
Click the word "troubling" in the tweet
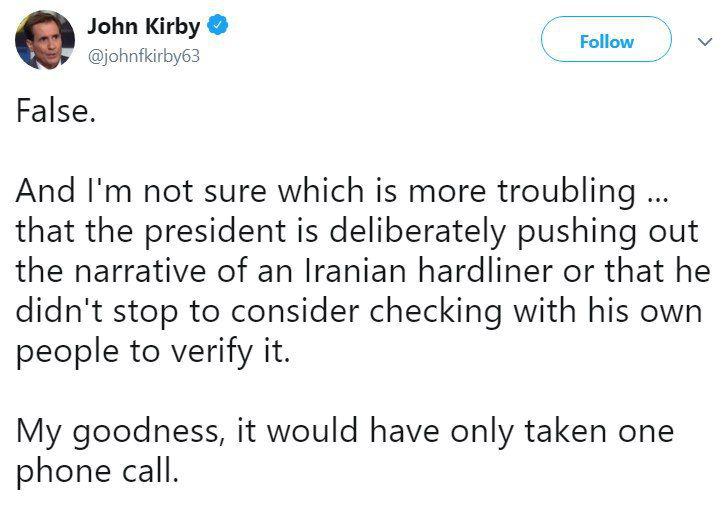tap(567, 191)
